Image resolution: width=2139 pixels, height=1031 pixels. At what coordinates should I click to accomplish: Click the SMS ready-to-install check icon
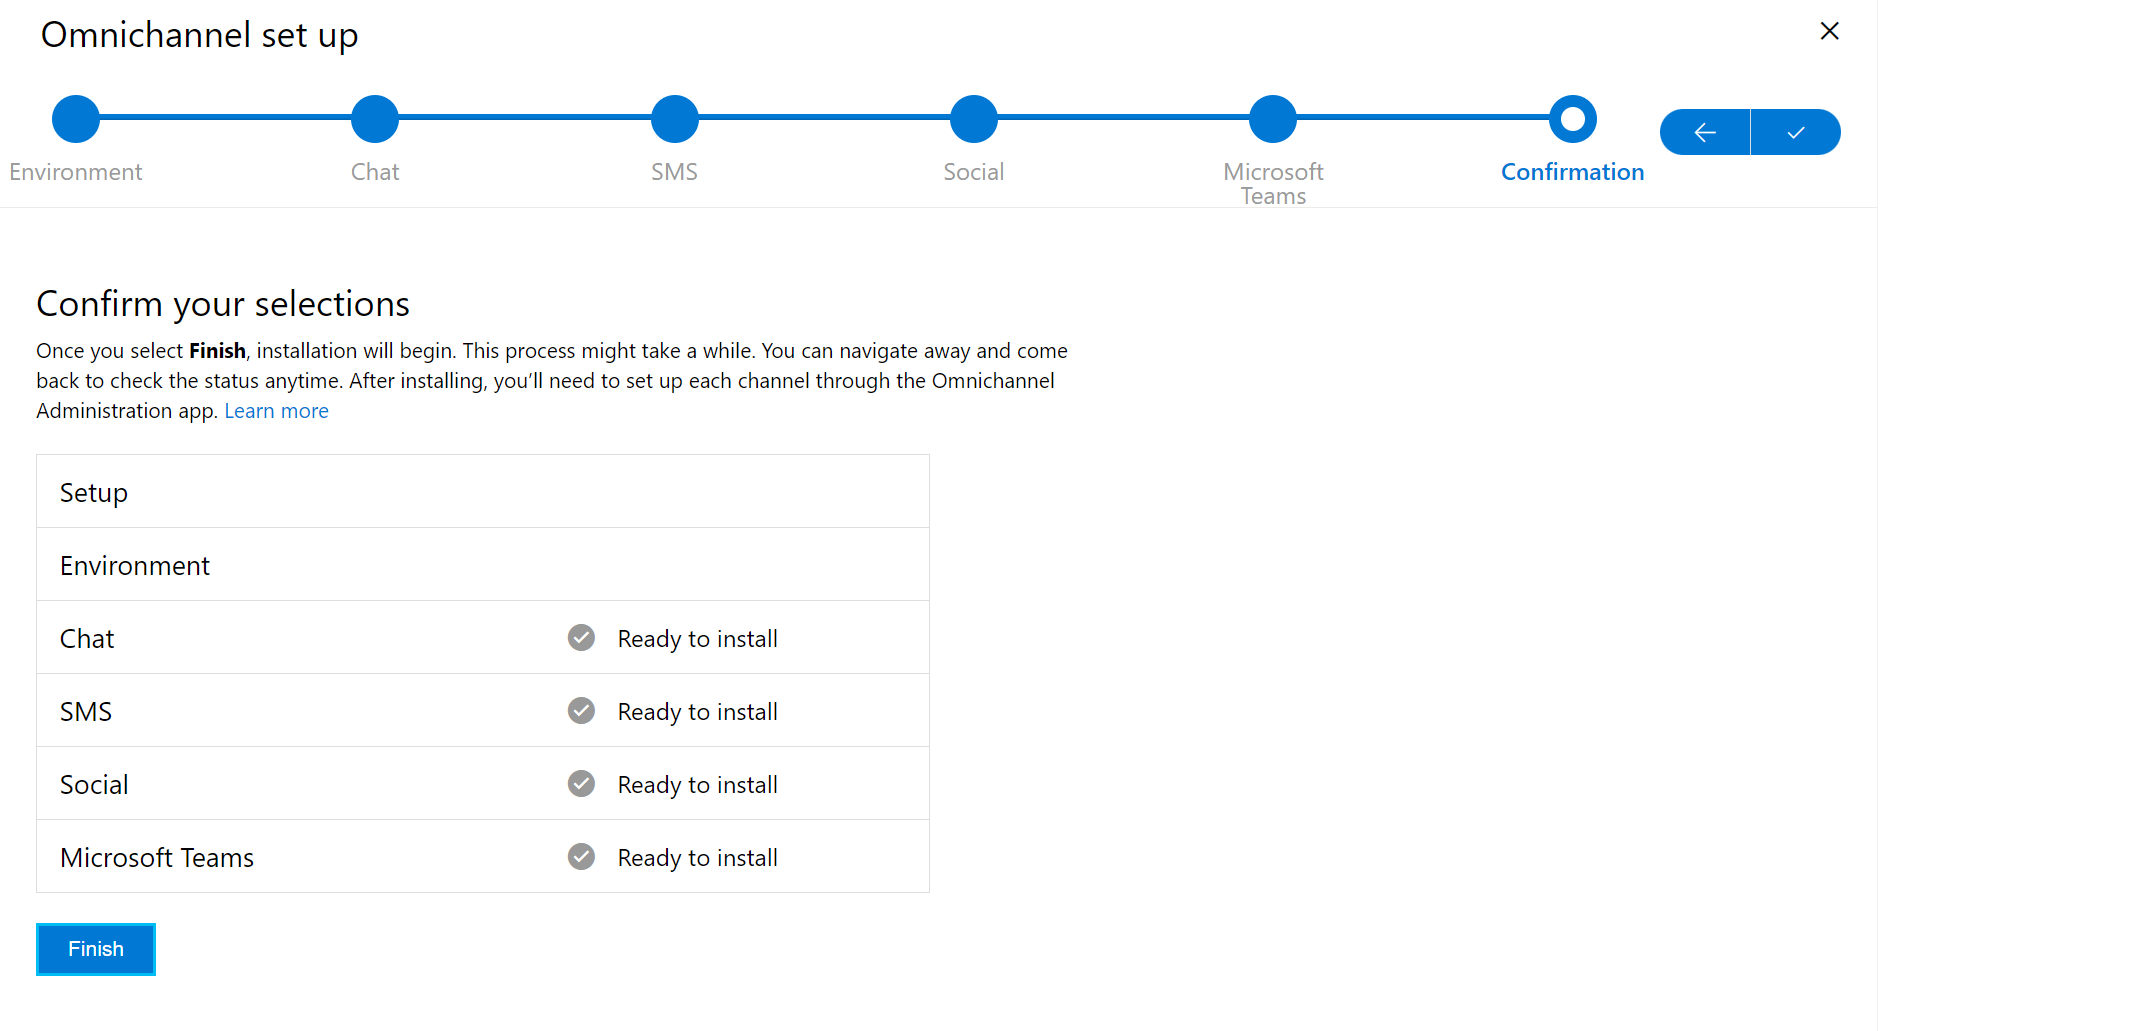pyautogui.click(x=581, y=711)
